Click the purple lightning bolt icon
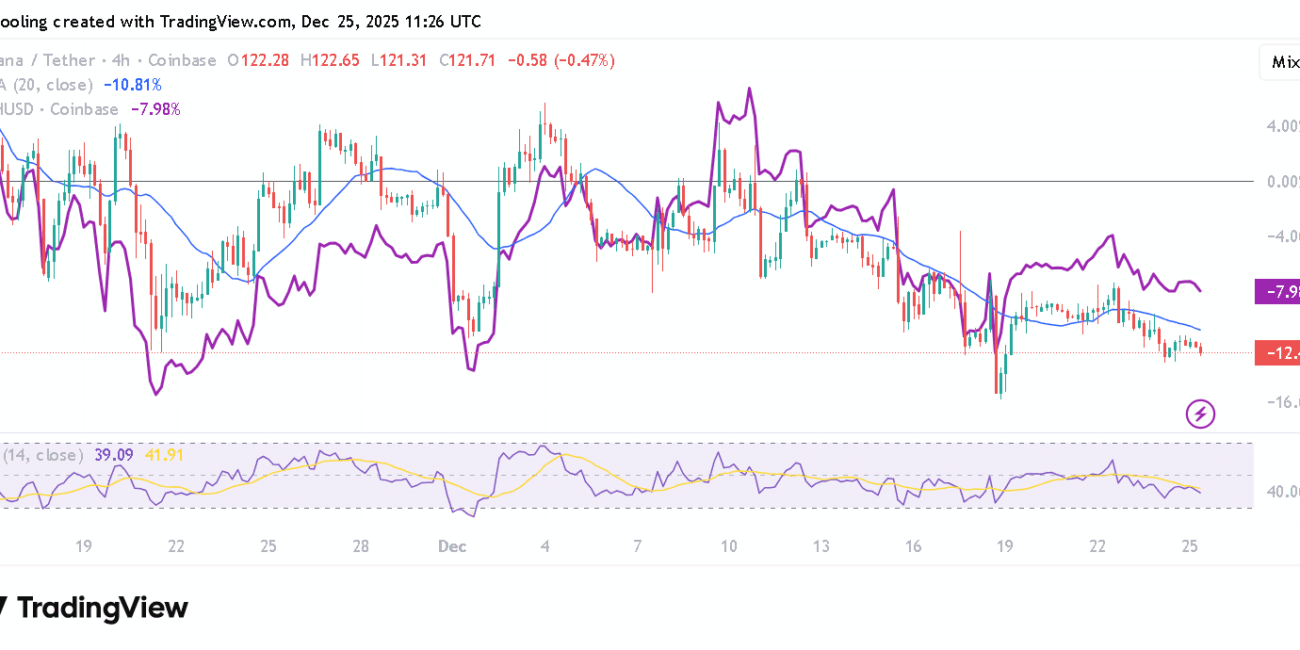1300x650 pixels. click(1200, 413)
